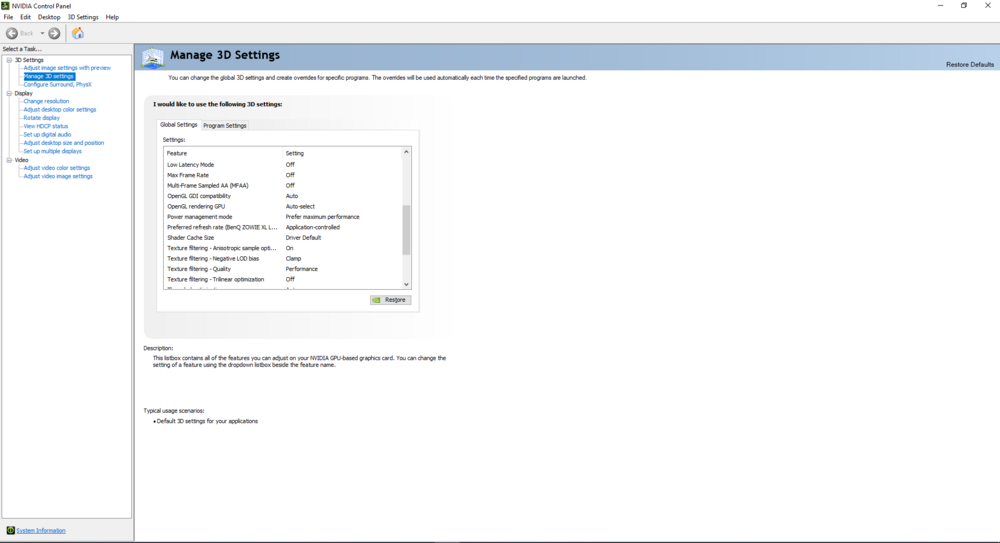The width and height of the screenshot is (1000, 543).
Task: Open the Help menu
Action: (112, 17)
